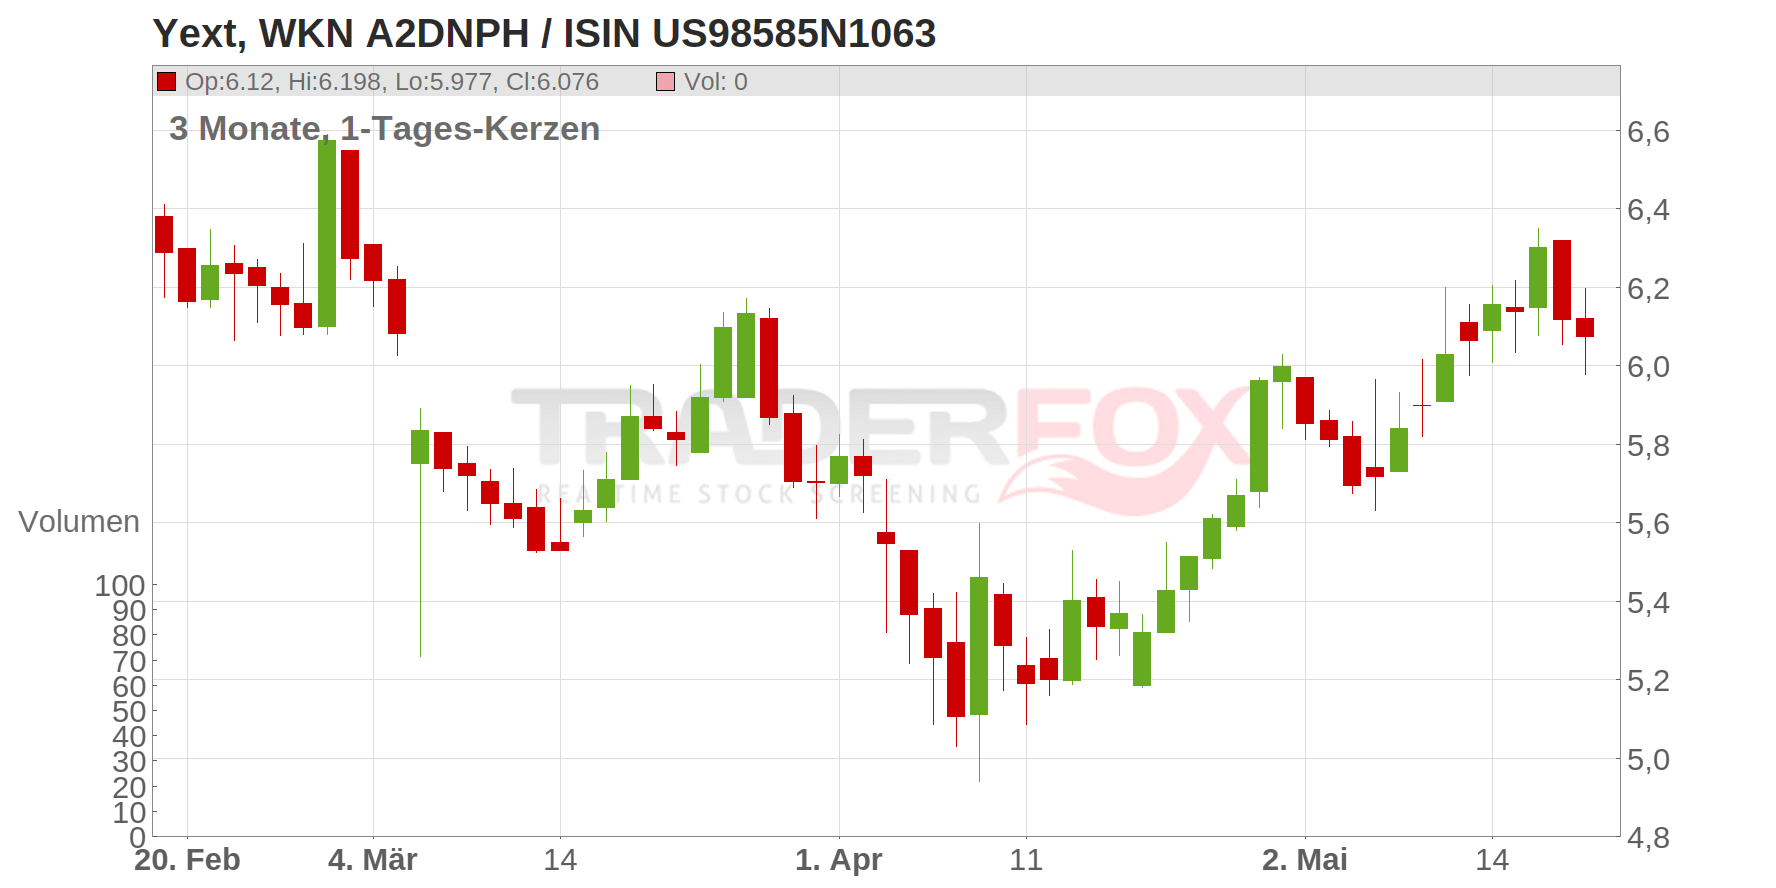This screenshot has height=888, width=1776.
Task: Click the 2. Mai date label
Action: coord(1304,860)
